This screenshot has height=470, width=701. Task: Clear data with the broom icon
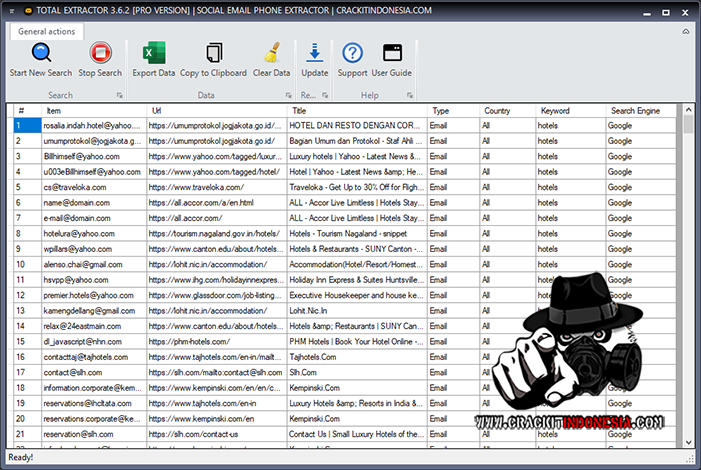pos(271,54)
